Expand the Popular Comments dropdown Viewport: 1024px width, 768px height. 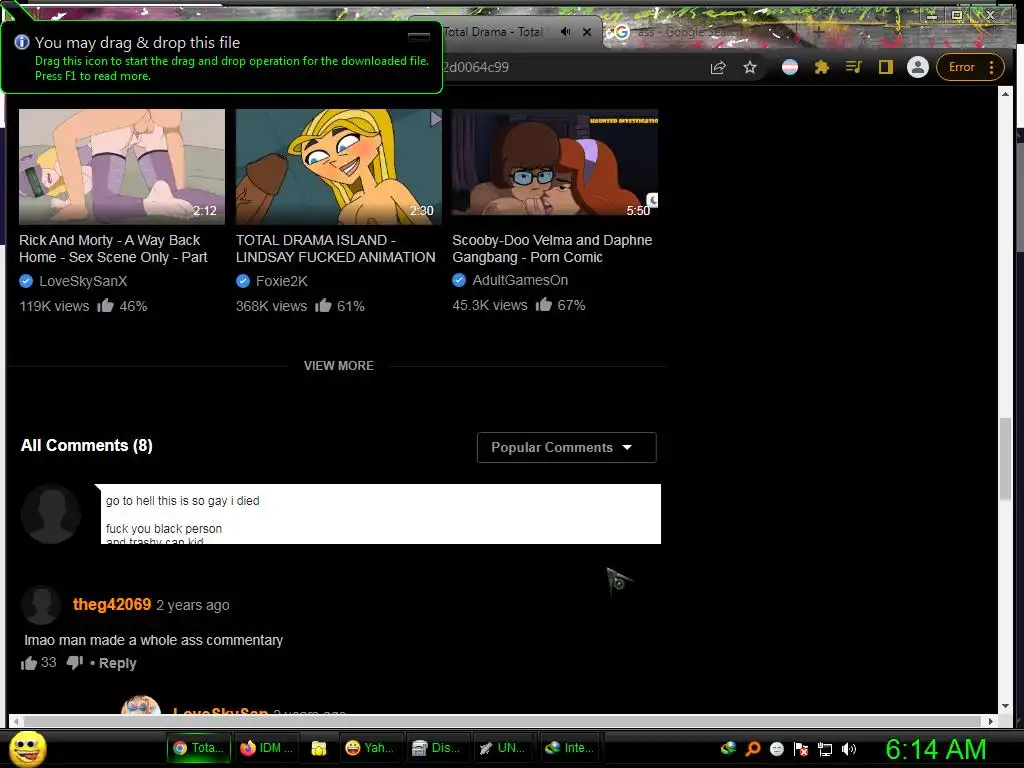click(x=566, y=447)
